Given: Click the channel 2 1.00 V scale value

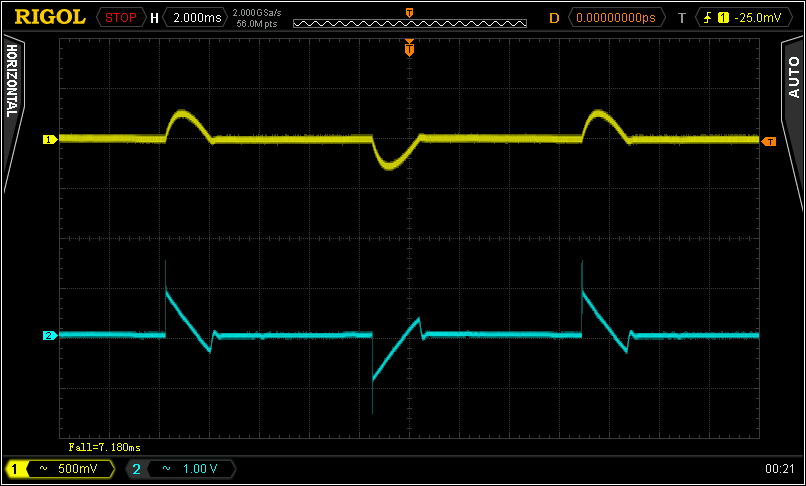Looking at the screenshot, I should coord(200,469).
